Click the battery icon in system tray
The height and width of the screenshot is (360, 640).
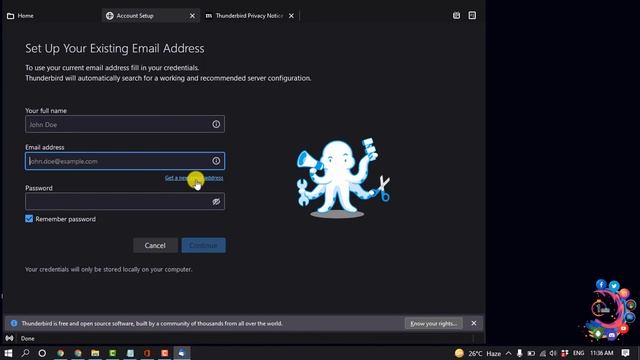[x=531, y=353]
